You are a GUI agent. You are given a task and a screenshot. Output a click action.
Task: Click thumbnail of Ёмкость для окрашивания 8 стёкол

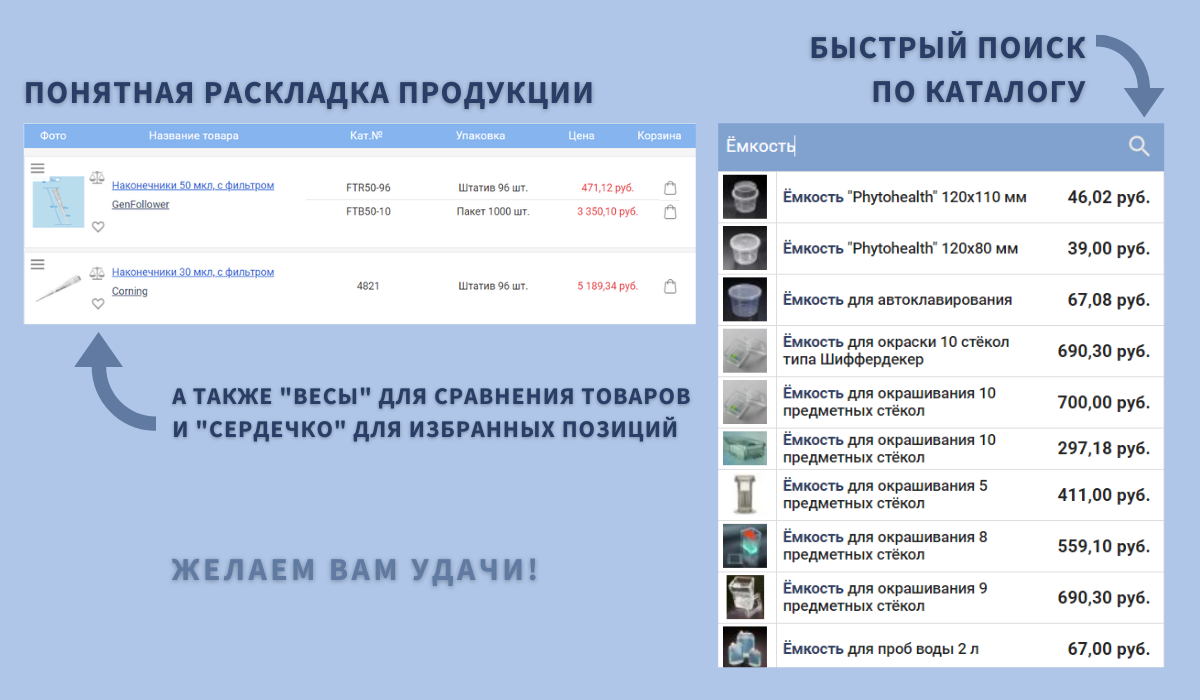(744, 546)
